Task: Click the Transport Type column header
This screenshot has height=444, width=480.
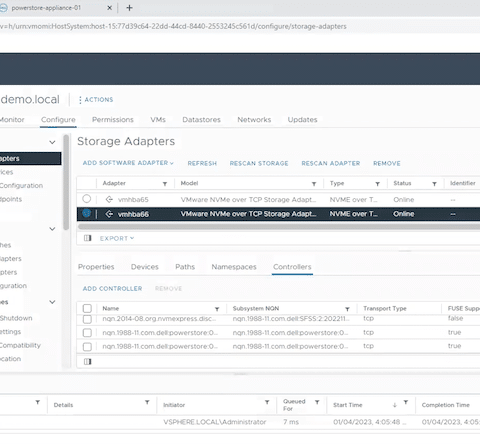Action: coord(385,309)
